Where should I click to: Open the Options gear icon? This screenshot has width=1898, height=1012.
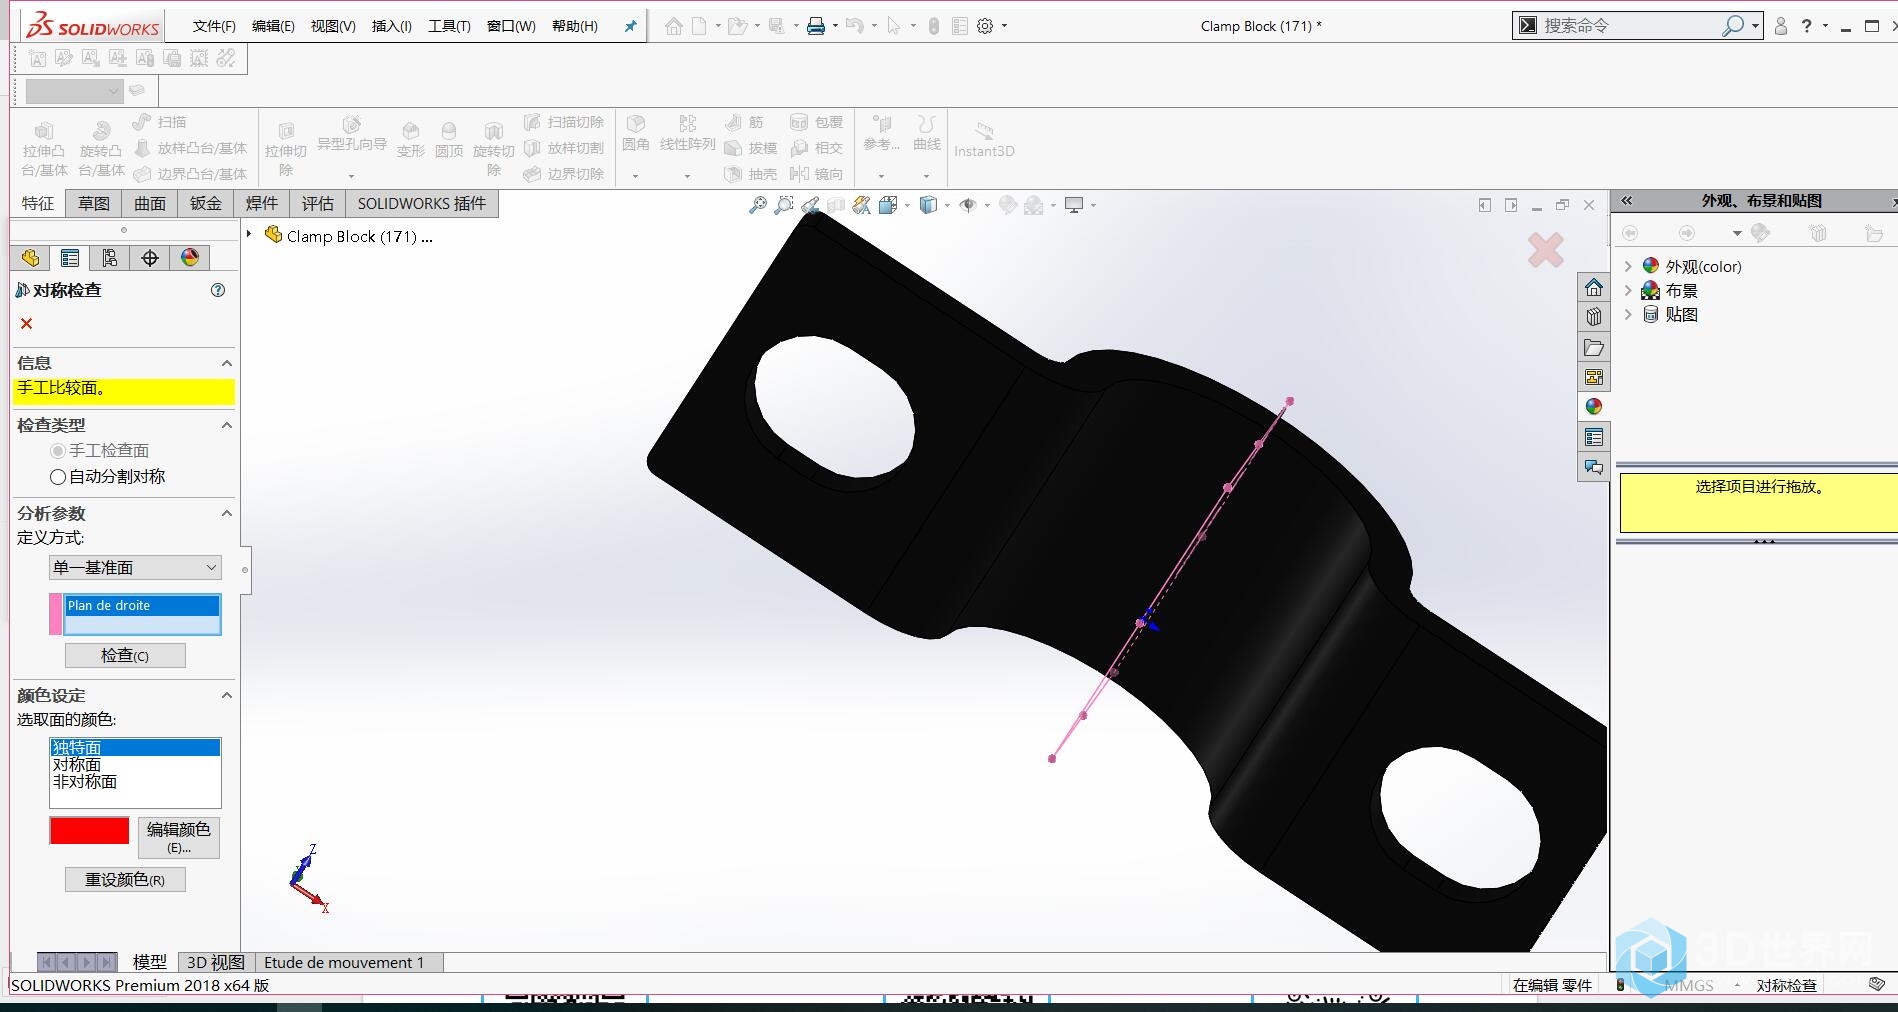tap(985, 26)
